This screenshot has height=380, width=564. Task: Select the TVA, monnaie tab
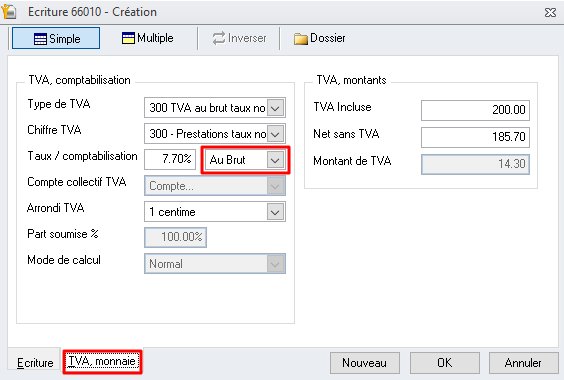[x=102, y=361]
